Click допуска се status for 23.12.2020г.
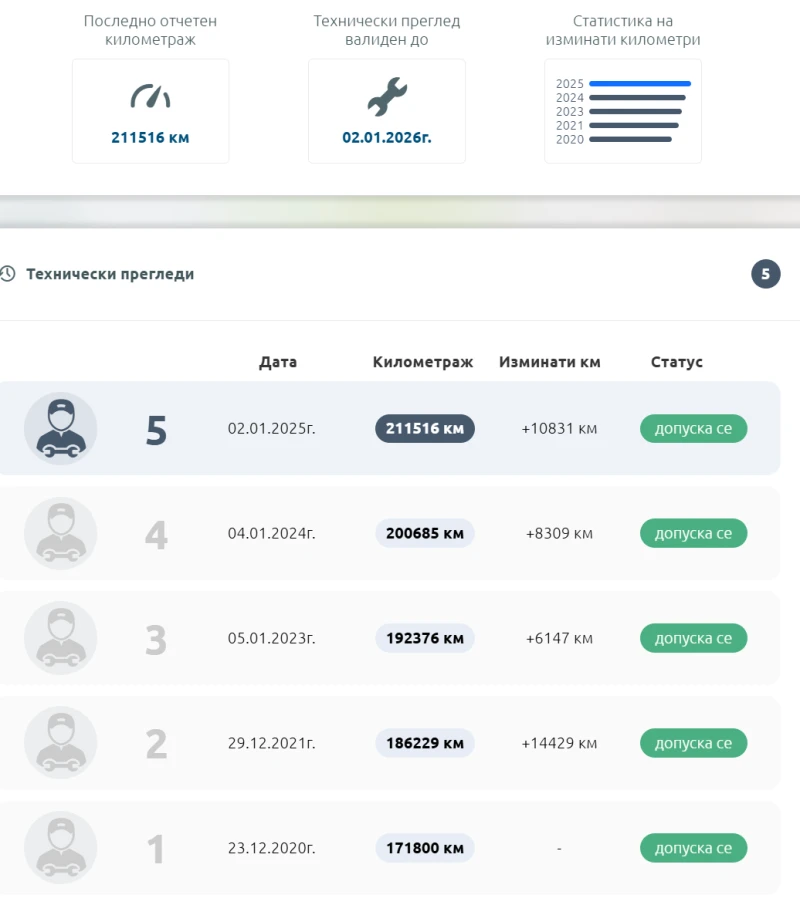The width and height of the screenshot is (800, 905). click(693, 848)
